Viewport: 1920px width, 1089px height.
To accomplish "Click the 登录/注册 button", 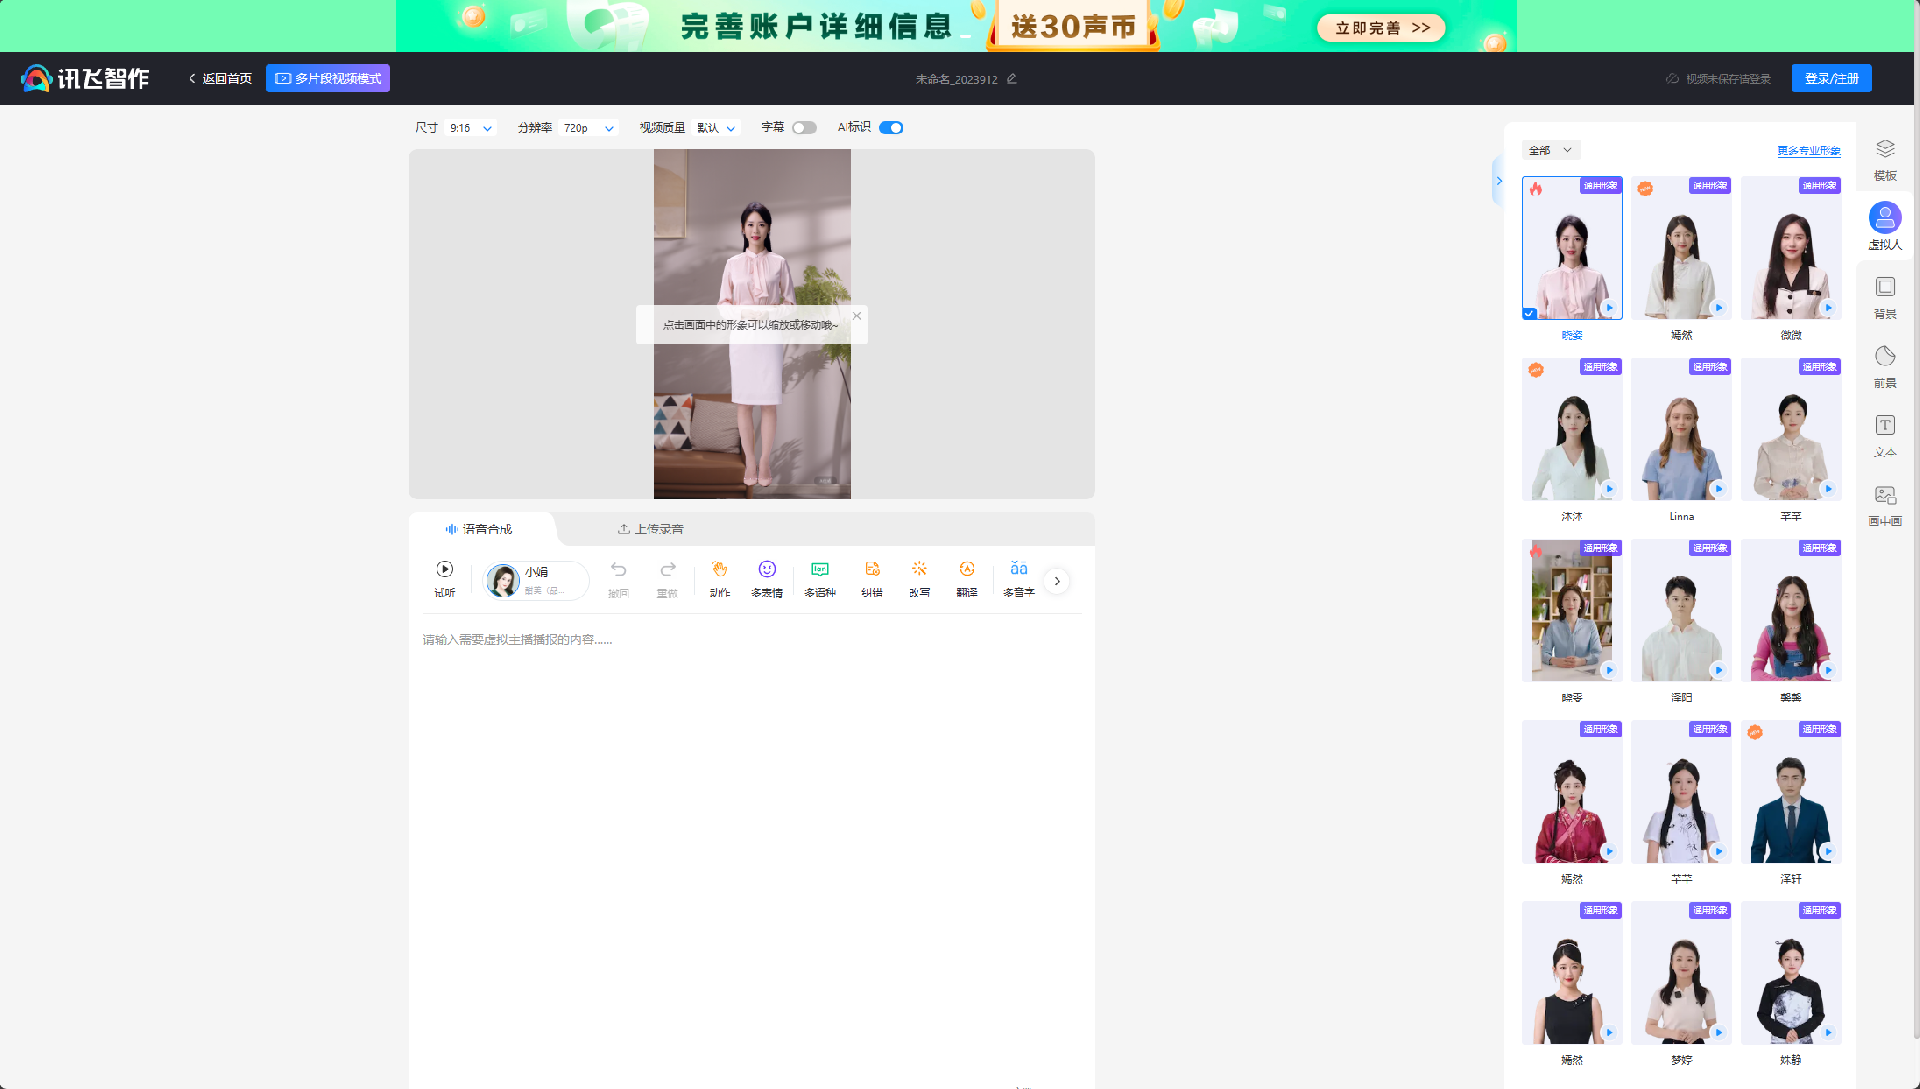I will point(1832,78).
